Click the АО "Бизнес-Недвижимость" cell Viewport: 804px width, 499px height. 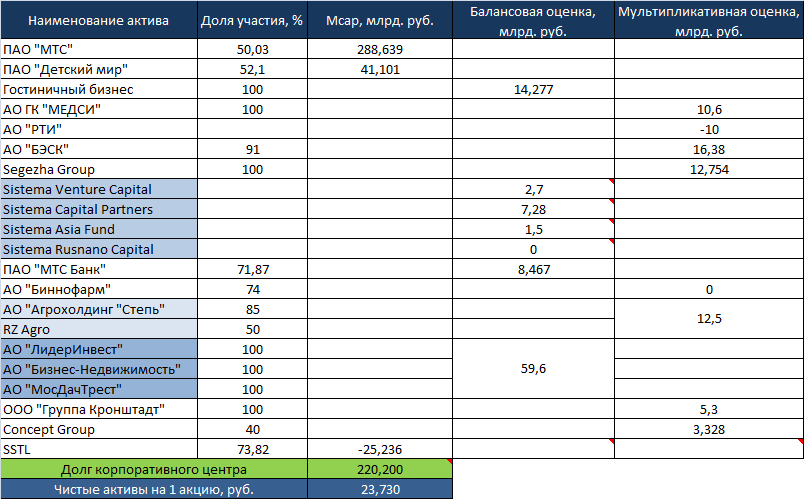(98, 369)
